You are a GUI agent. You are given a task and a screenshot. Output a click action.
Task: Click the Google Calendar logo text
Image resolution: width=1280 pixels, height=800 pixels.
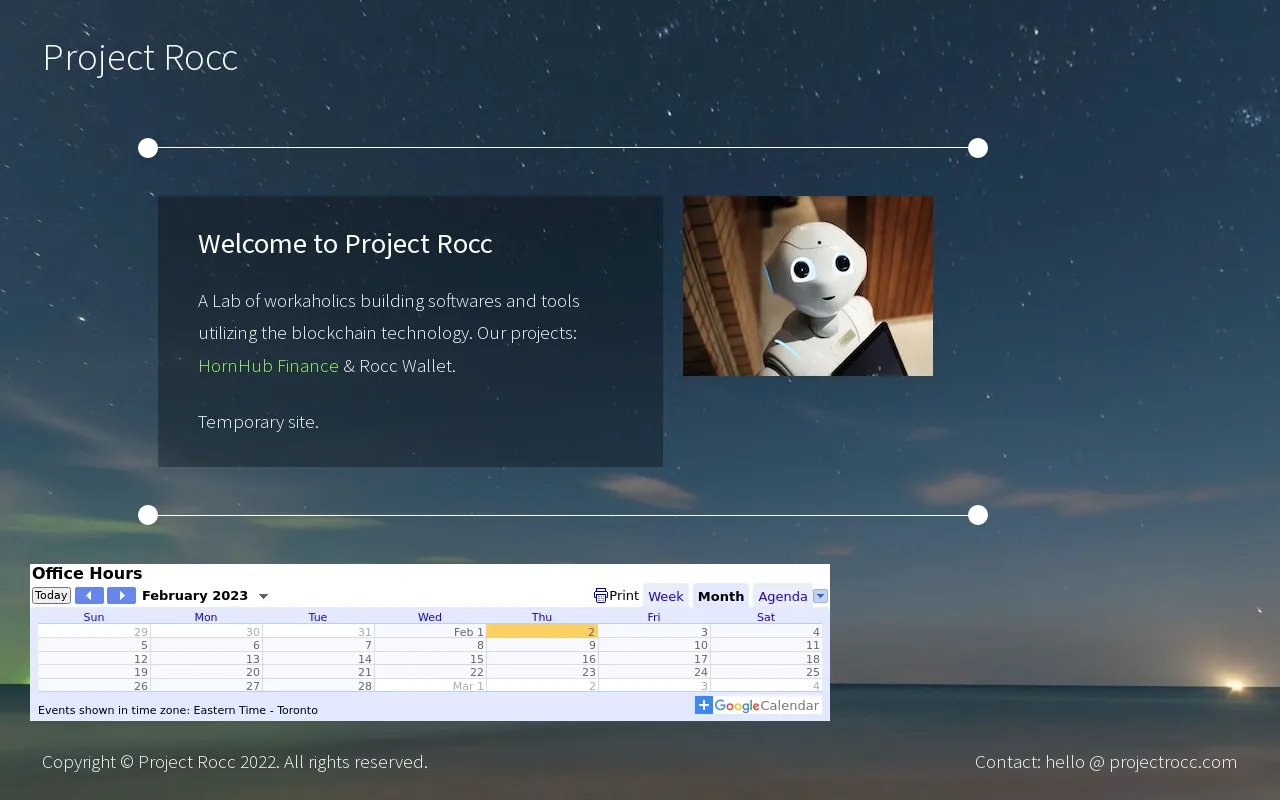tap(767, 706)
